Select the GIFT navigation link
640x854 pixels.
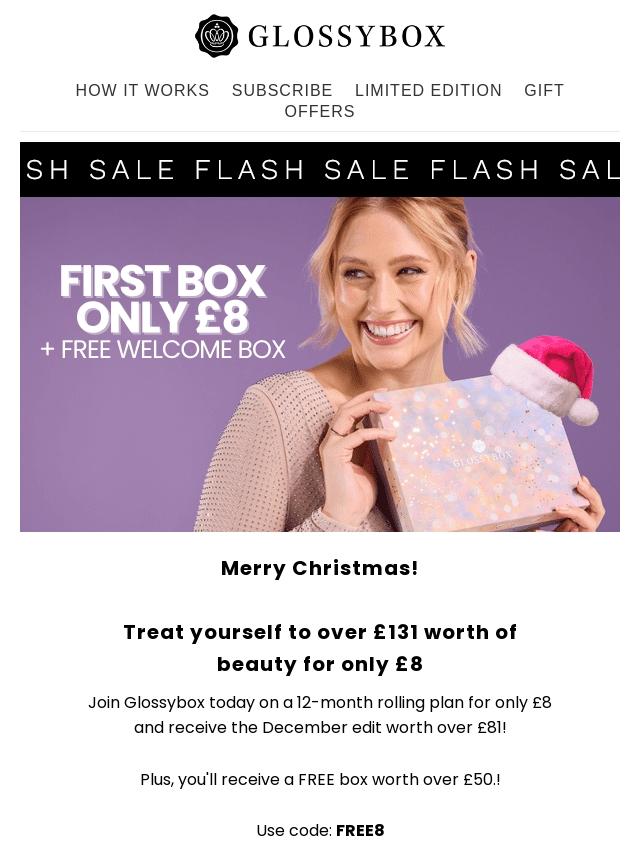click(544, 90)
